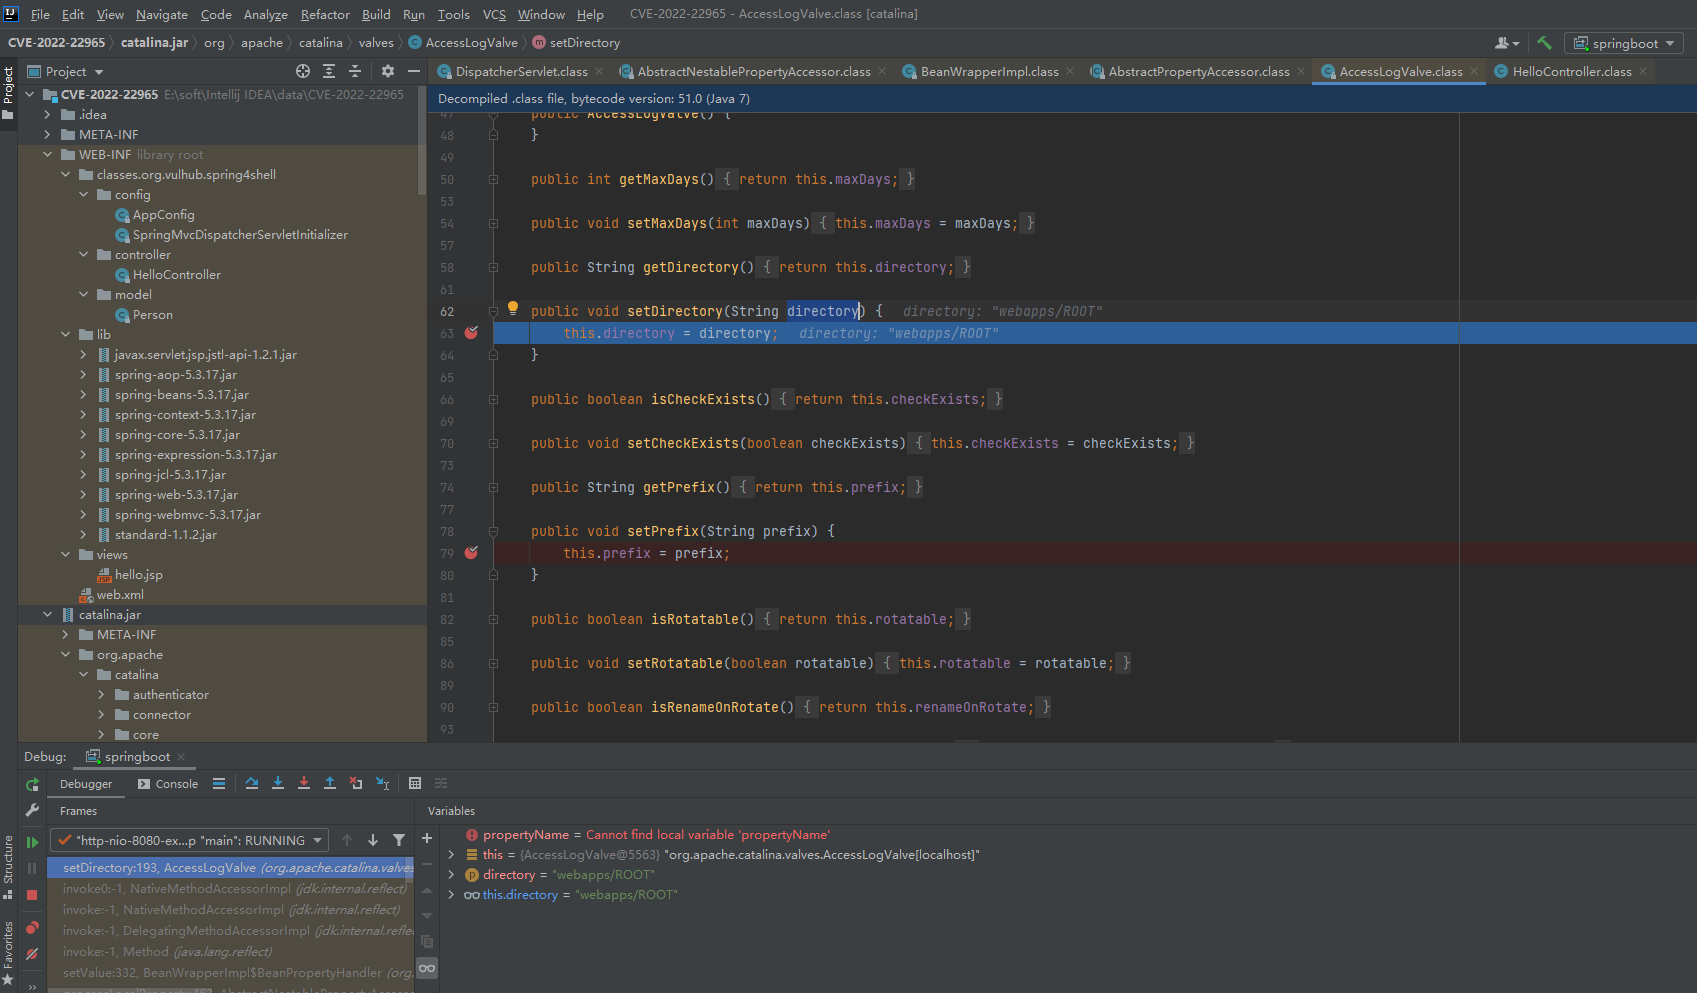The image size is (1697, 993).
Task: Step Into in debugger toolbar
Action: tap(278, 784)
